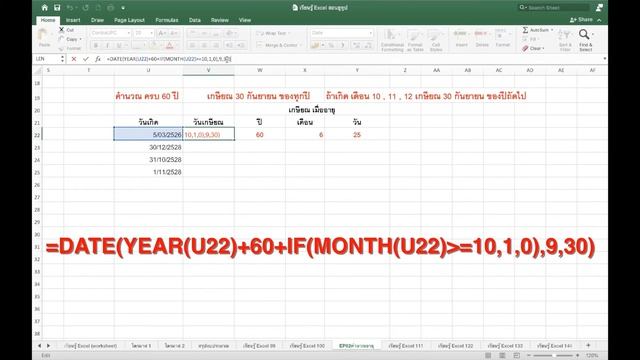Click the Format painter brush
Image resolution: width=640 pixels, height=360 pixels.
pyautogui.click(x=62, y=48)
